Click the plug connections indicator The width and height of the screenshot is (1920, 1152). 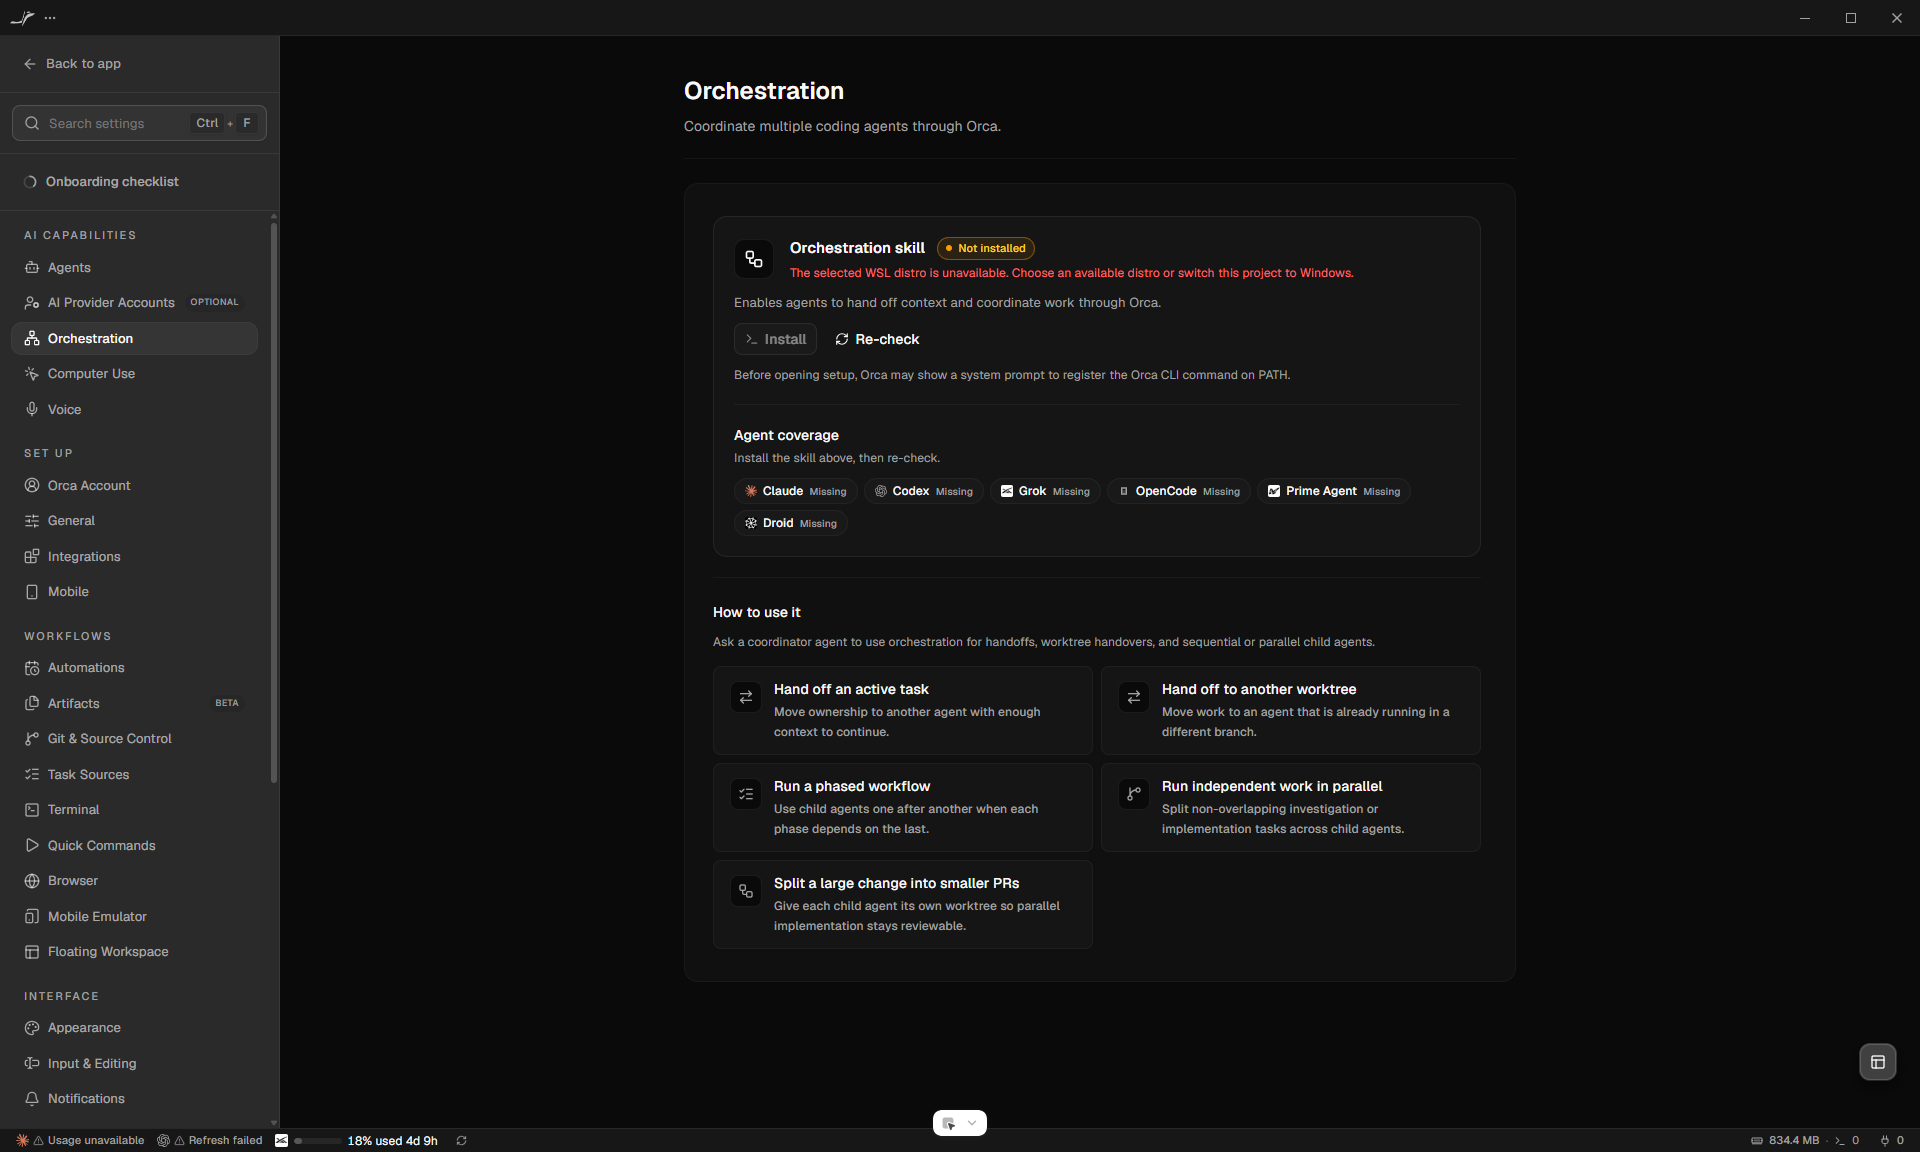click(1892, 1141)
